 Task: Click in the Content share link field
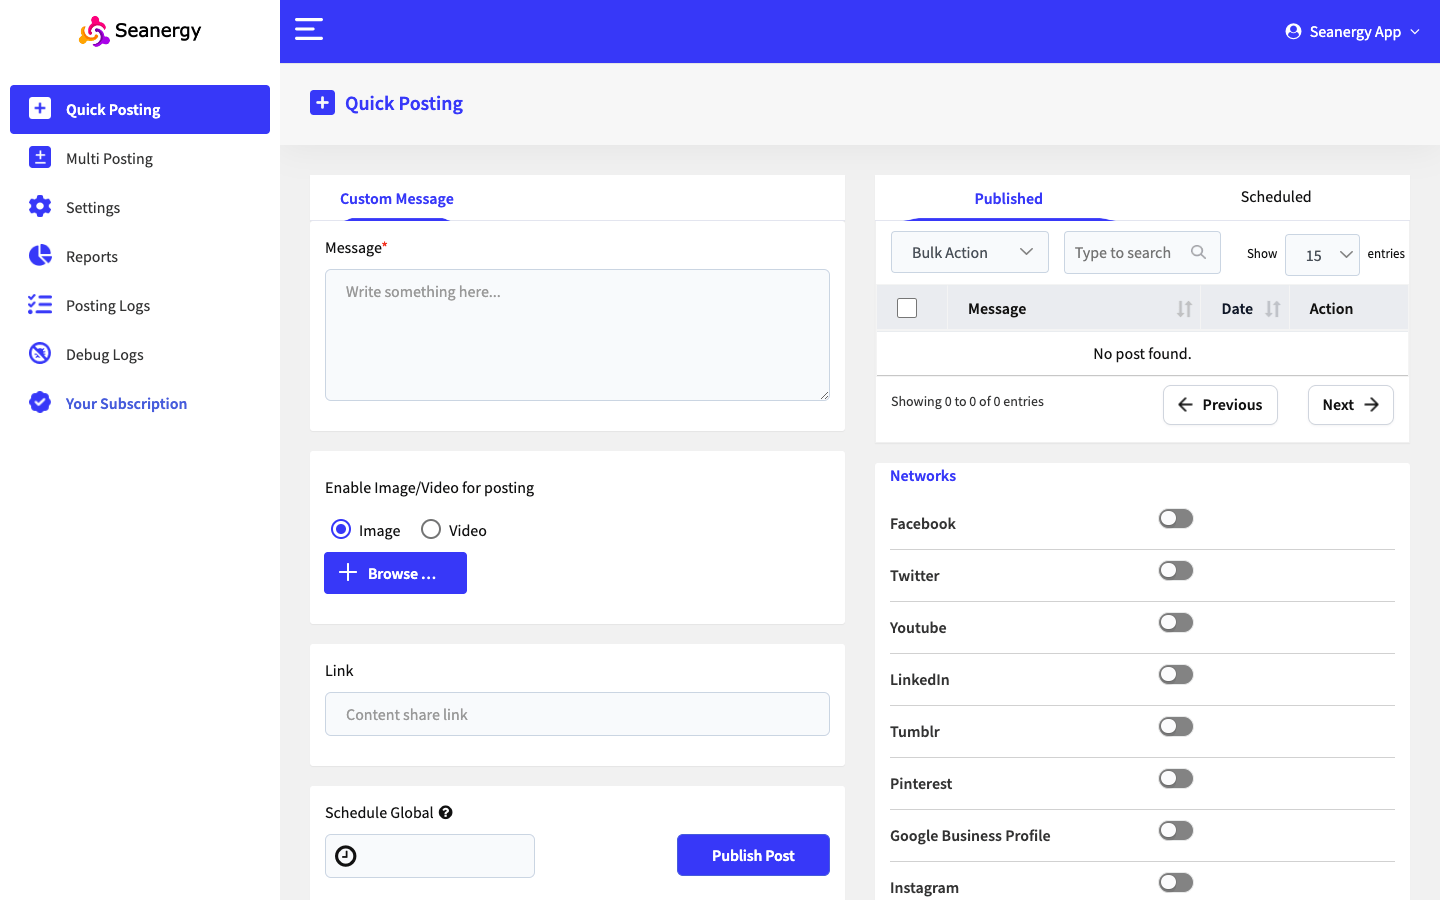pos(577,714)
